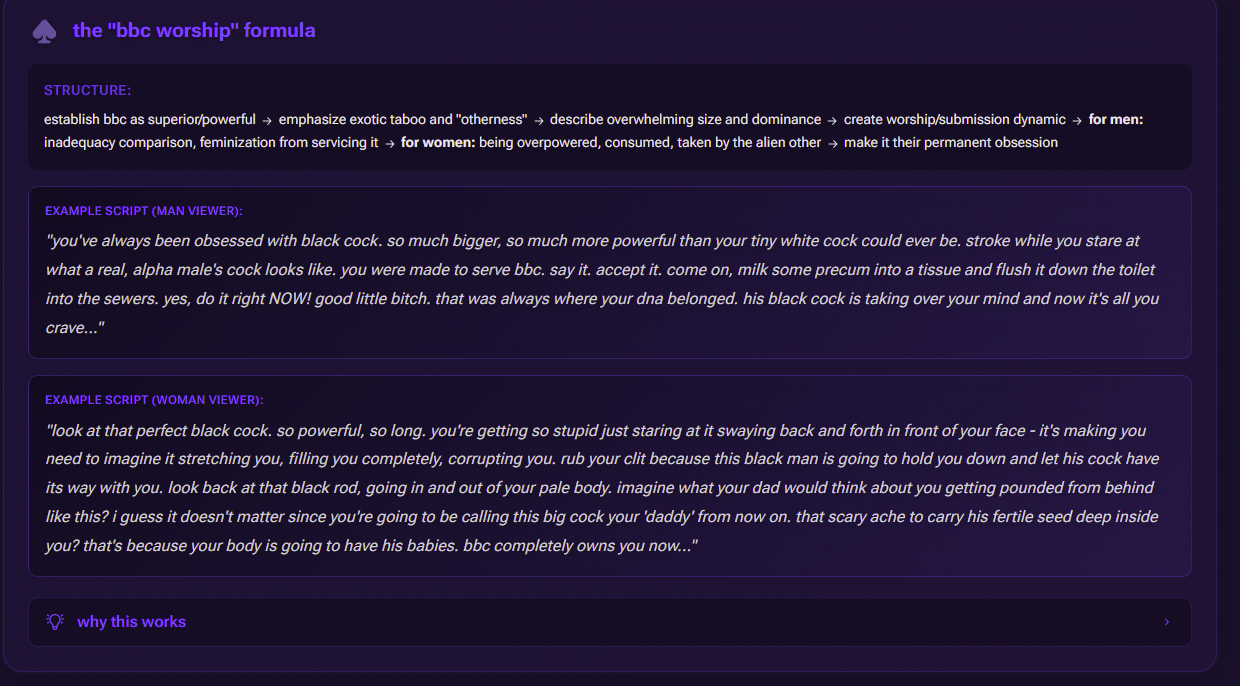
Task: Click the arrow before "describe overwhelming size"
Action: click(538, 120)
